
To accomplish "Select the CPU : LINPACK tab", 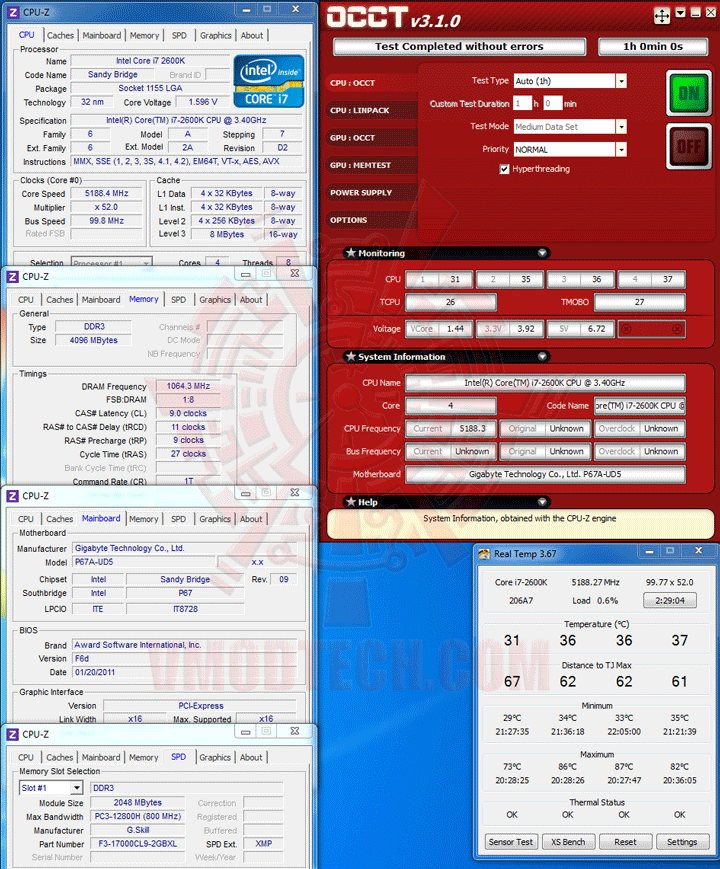I will (370, 110).
